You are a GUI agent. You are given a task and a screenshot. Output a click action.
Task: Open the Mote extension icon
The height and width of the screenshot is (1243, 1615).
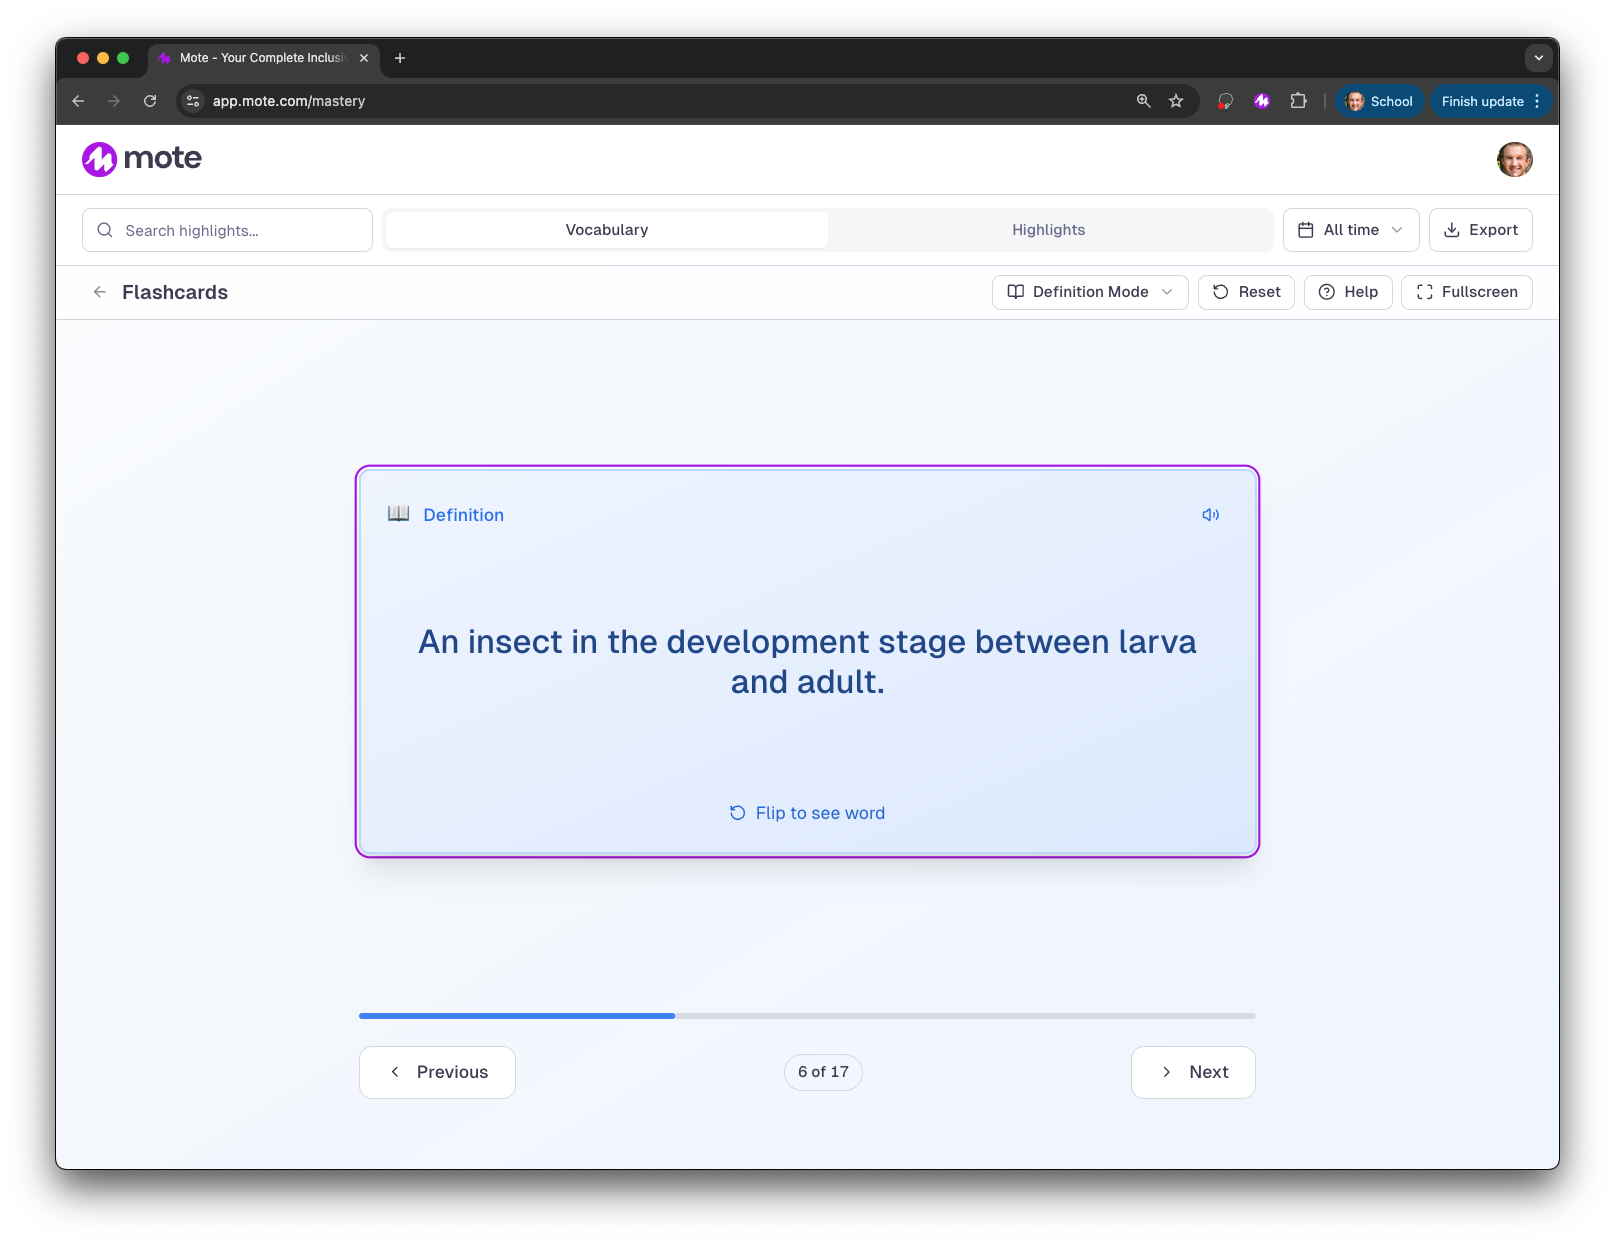pyautogui.click(x=1262, y=101)
